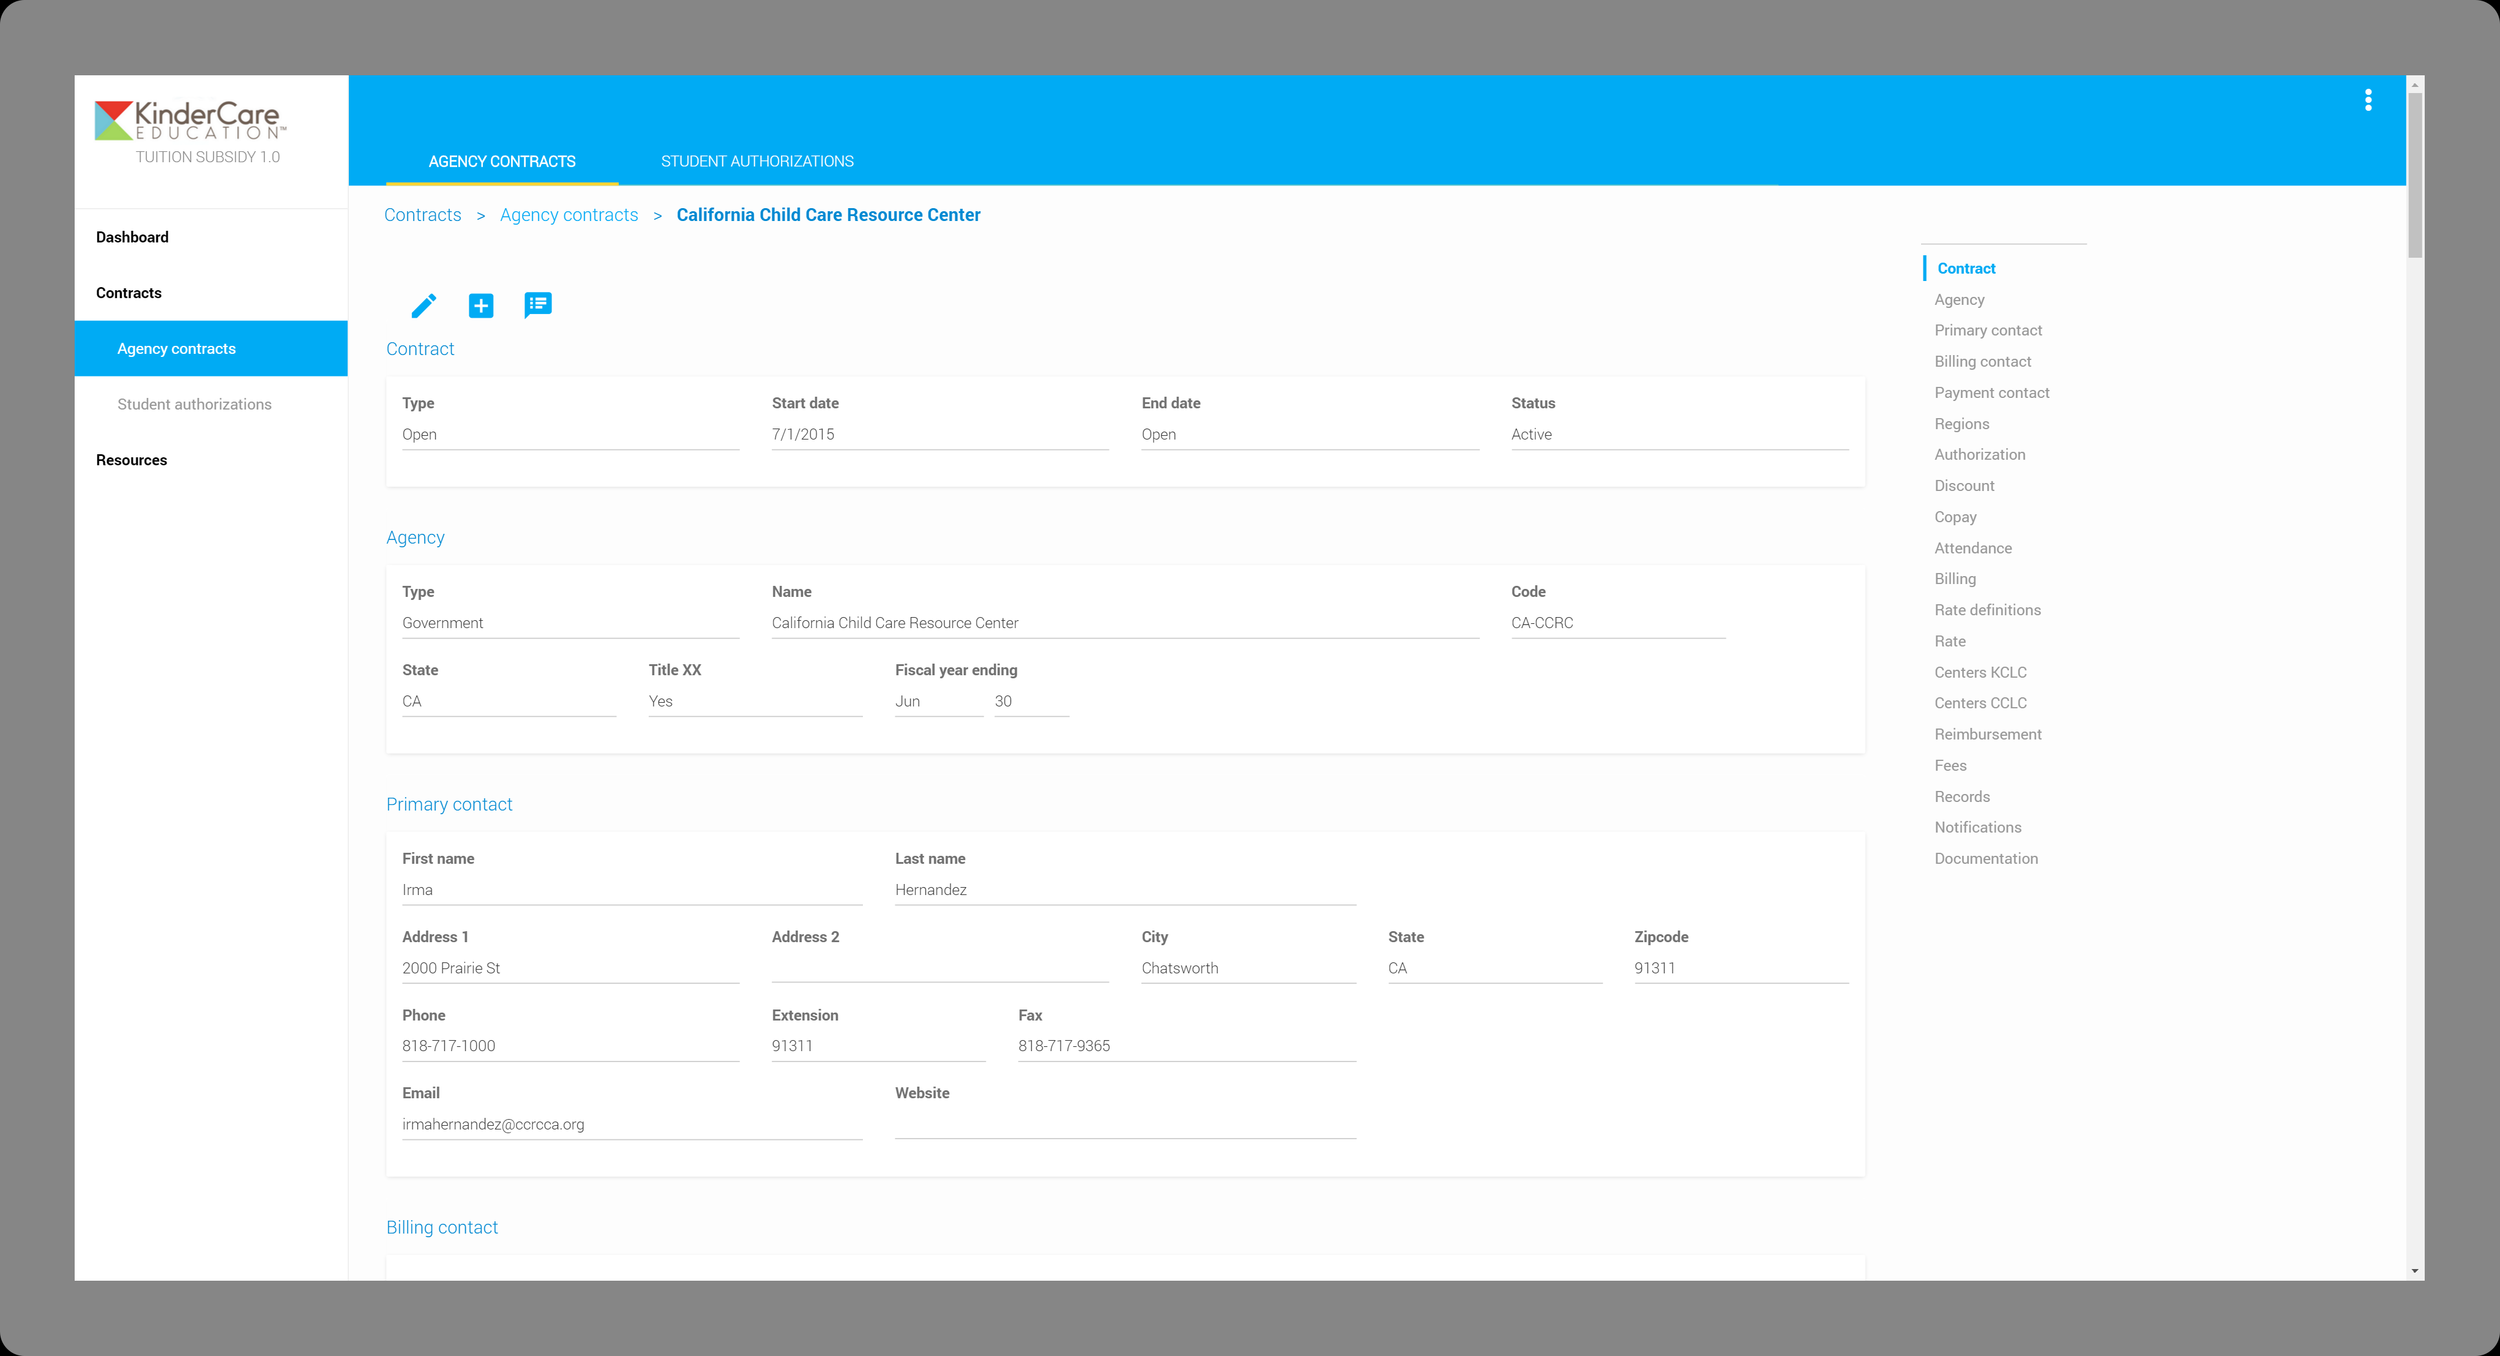Click the Phone field 818-717-1000
The height and width of the screenshot is (1356, 2500).
pos(570,1047)
